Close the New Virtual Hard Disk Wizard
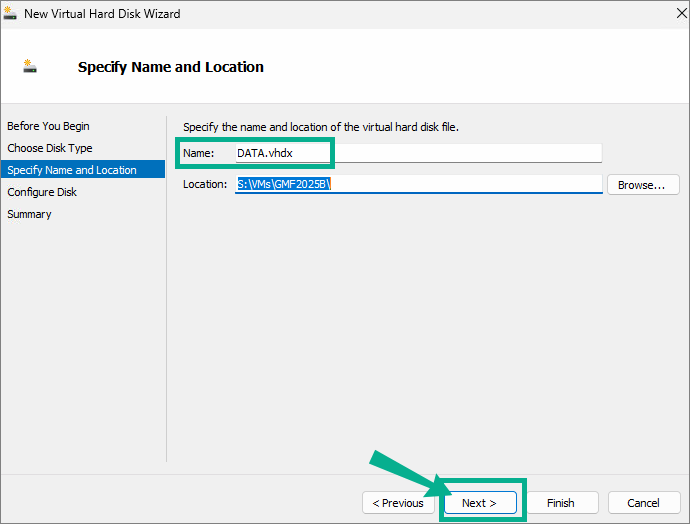The width and height of the screenshot is (690, 524). coord(681,13)
